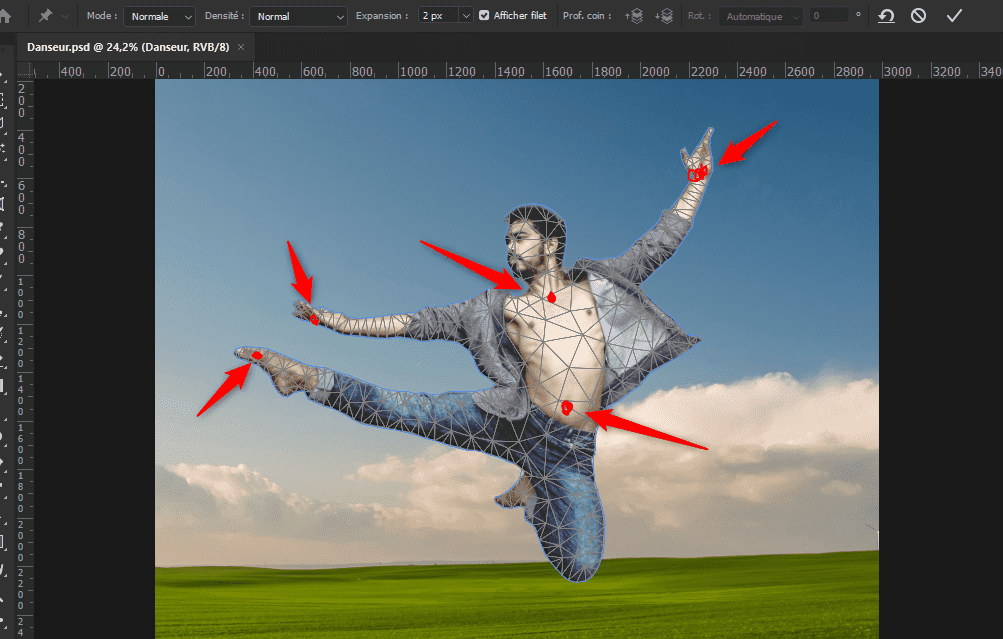Open the Mode dropdown set to Normale
This screenshot has width=1003, height=639.
click(x=159, y=16)
